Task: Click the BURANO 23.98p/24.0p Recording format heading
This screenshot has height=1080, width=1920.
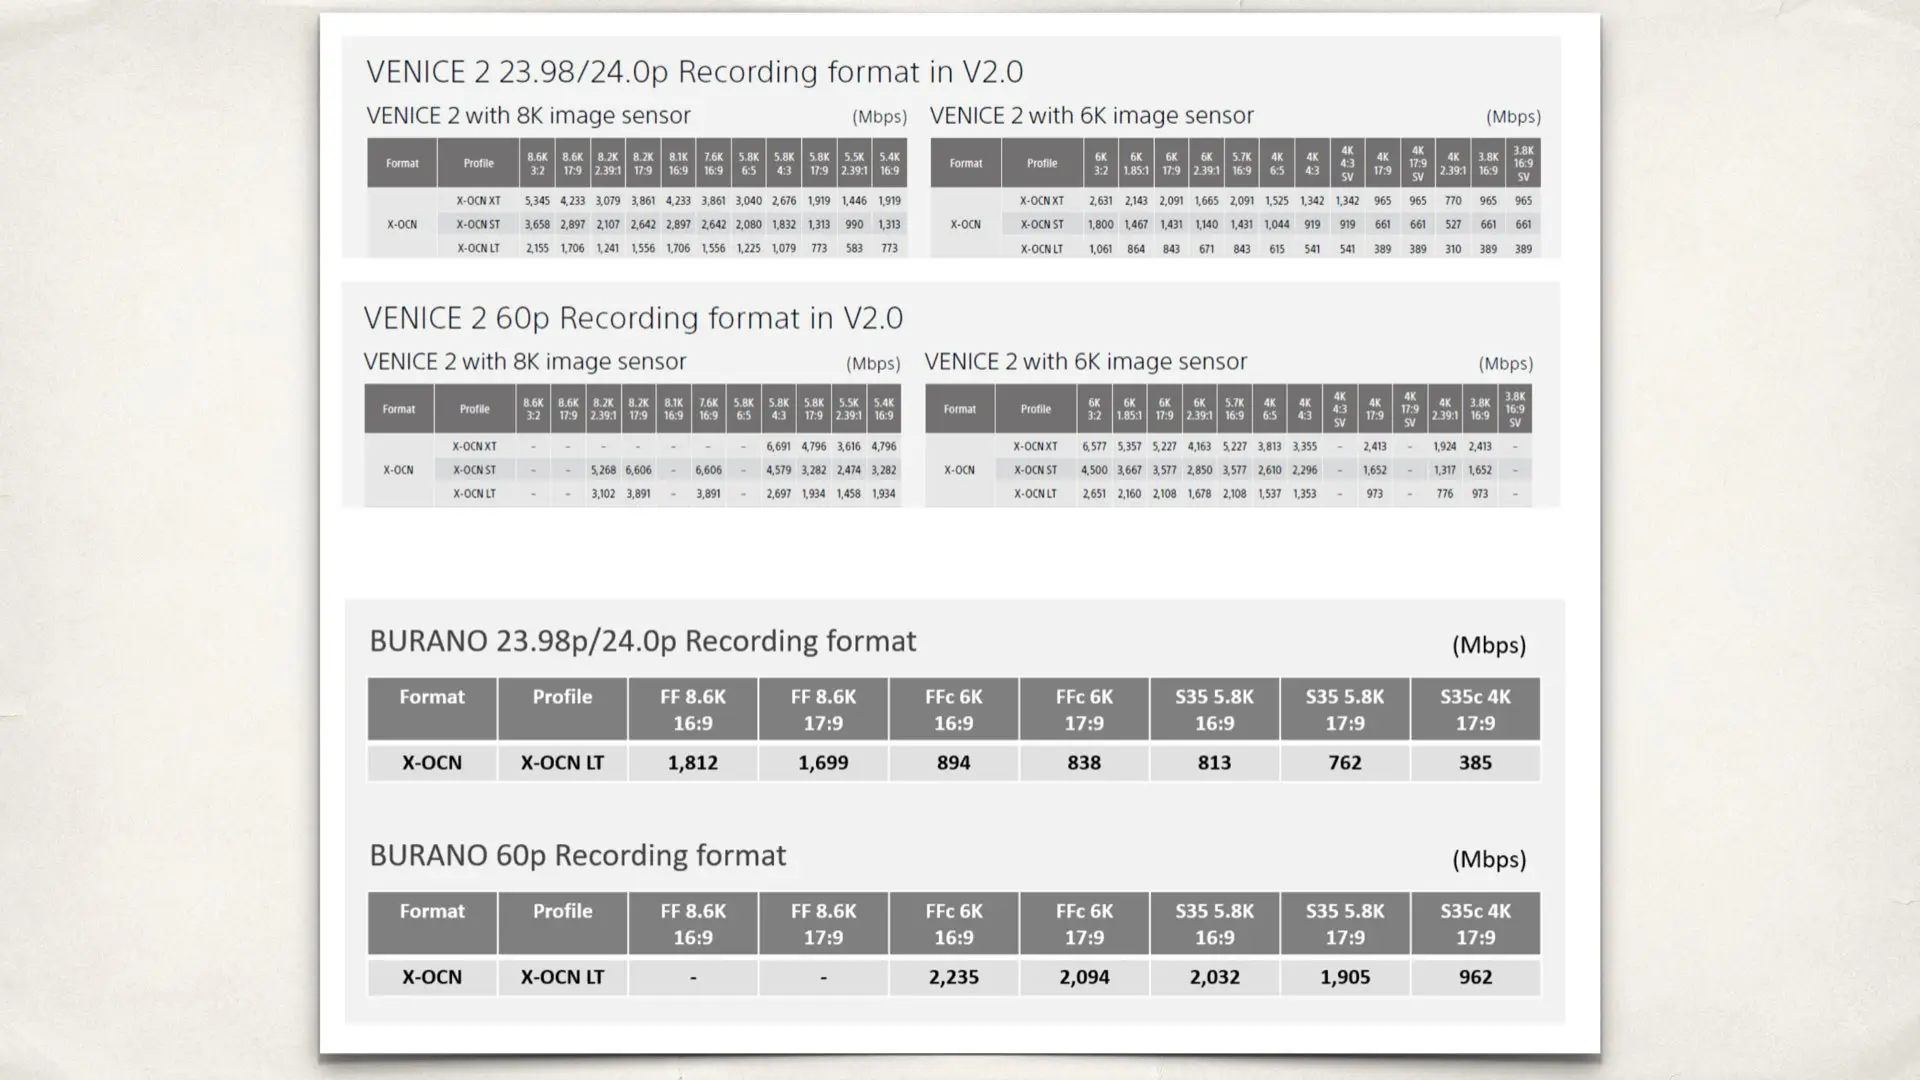Action: coord(642,641)
